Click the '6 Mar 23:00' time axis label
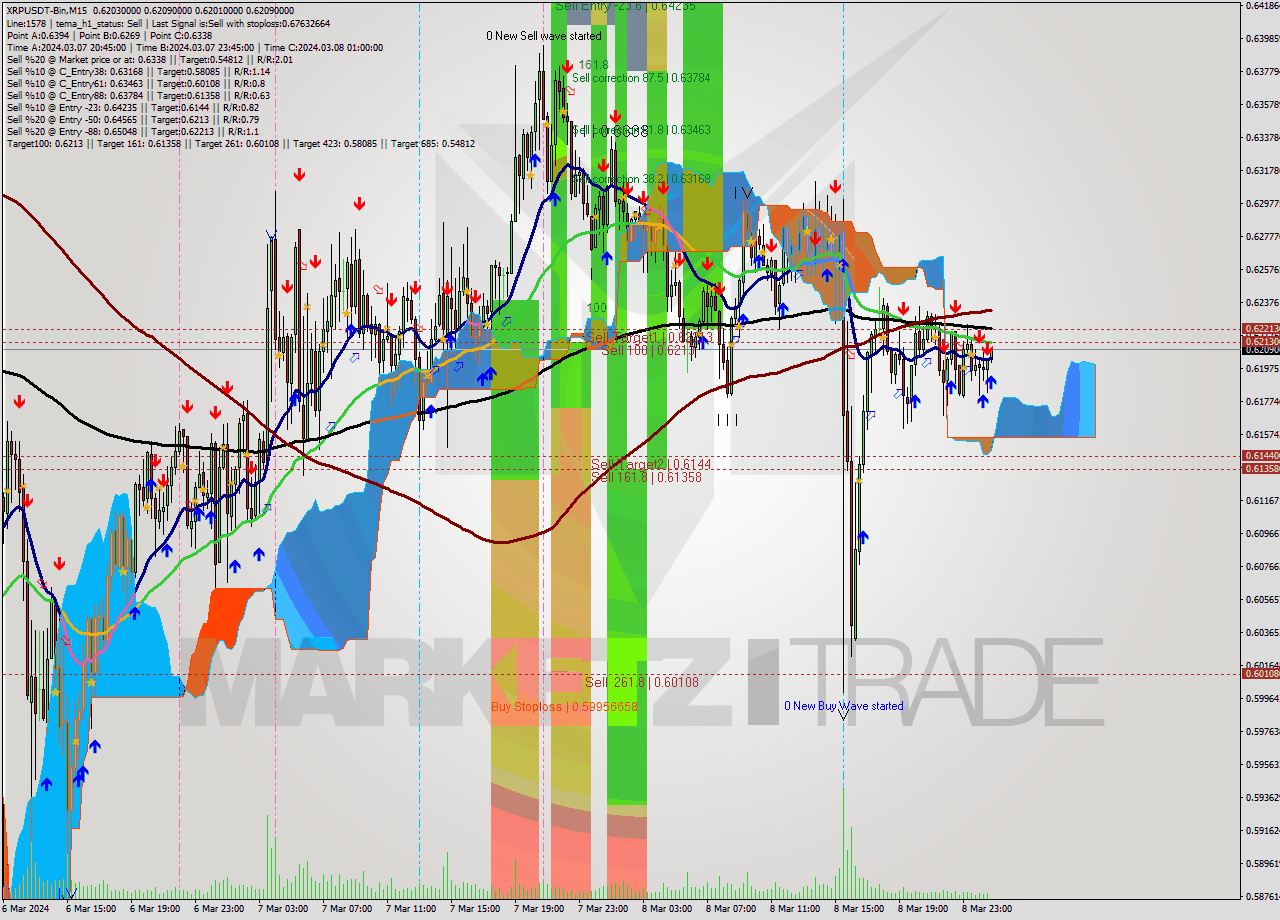Viewport: 1280px width, 920px height. coord(219,909)
